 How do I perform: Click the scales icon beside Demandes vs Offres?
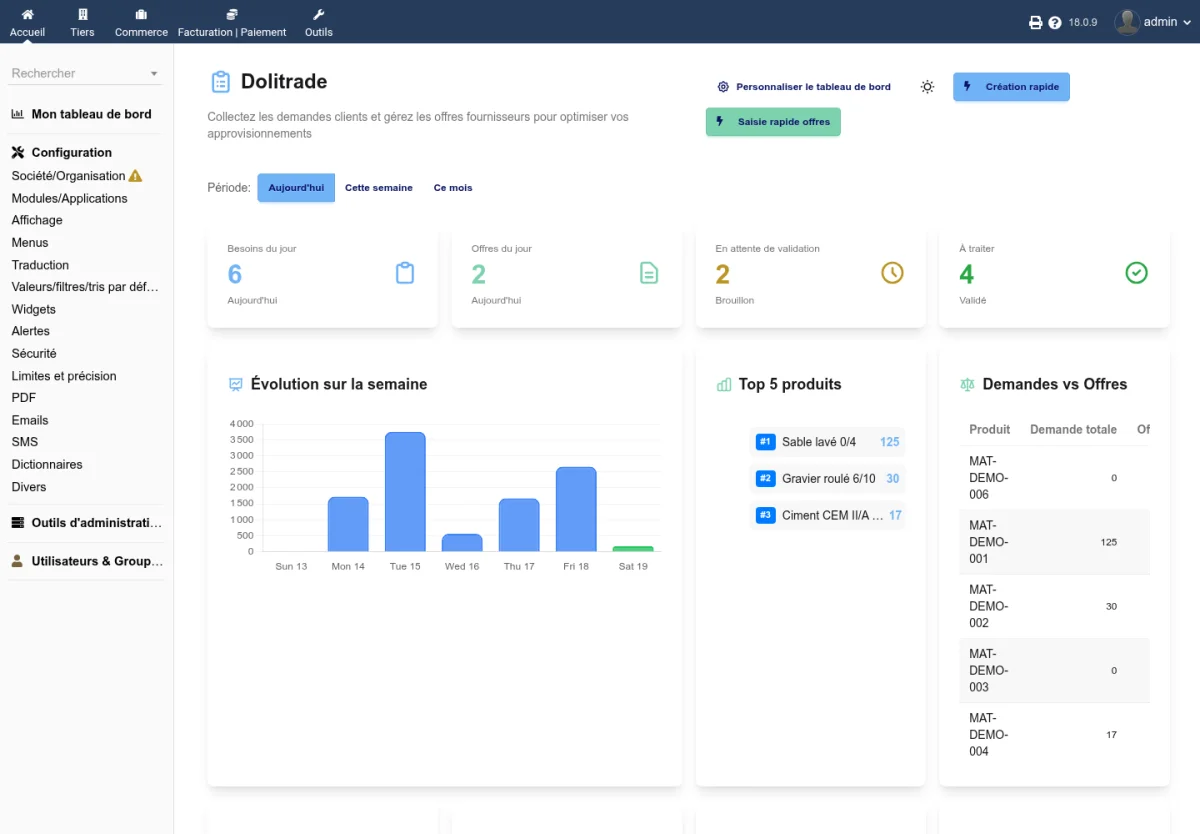coord(967,384)
